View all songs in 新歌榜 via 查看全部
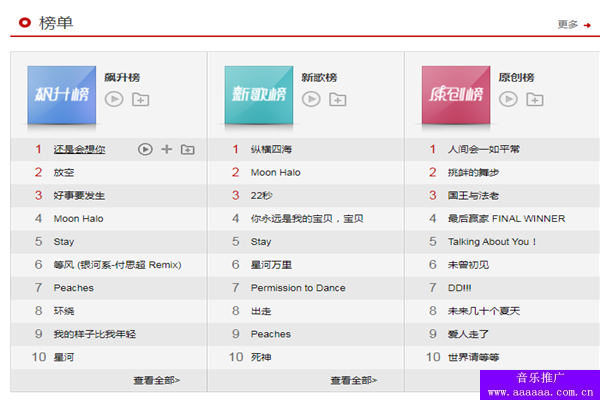600x400 pixels. (x=354, y=380)
